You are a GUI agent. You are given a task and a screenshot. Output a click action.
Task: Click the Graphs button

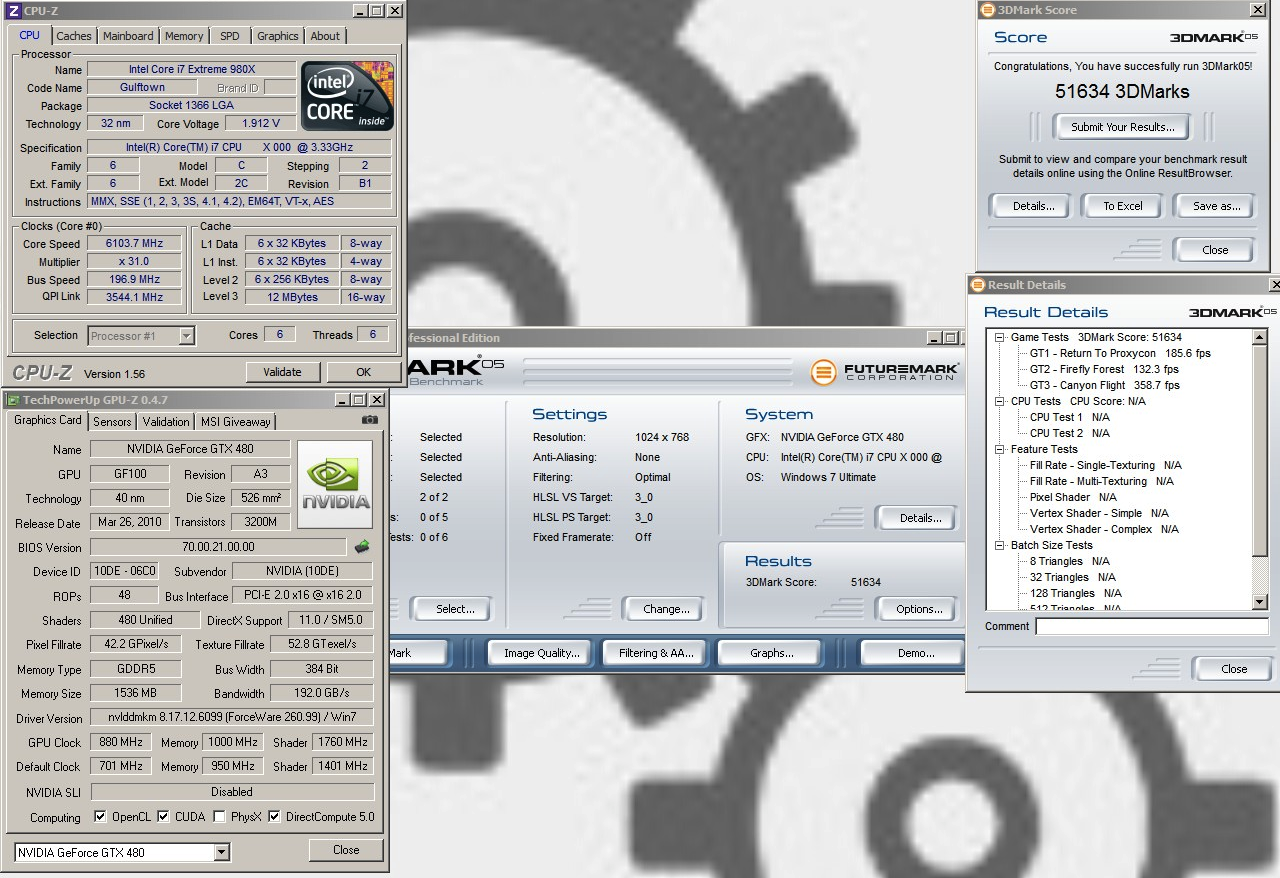(x=771, y=653)
